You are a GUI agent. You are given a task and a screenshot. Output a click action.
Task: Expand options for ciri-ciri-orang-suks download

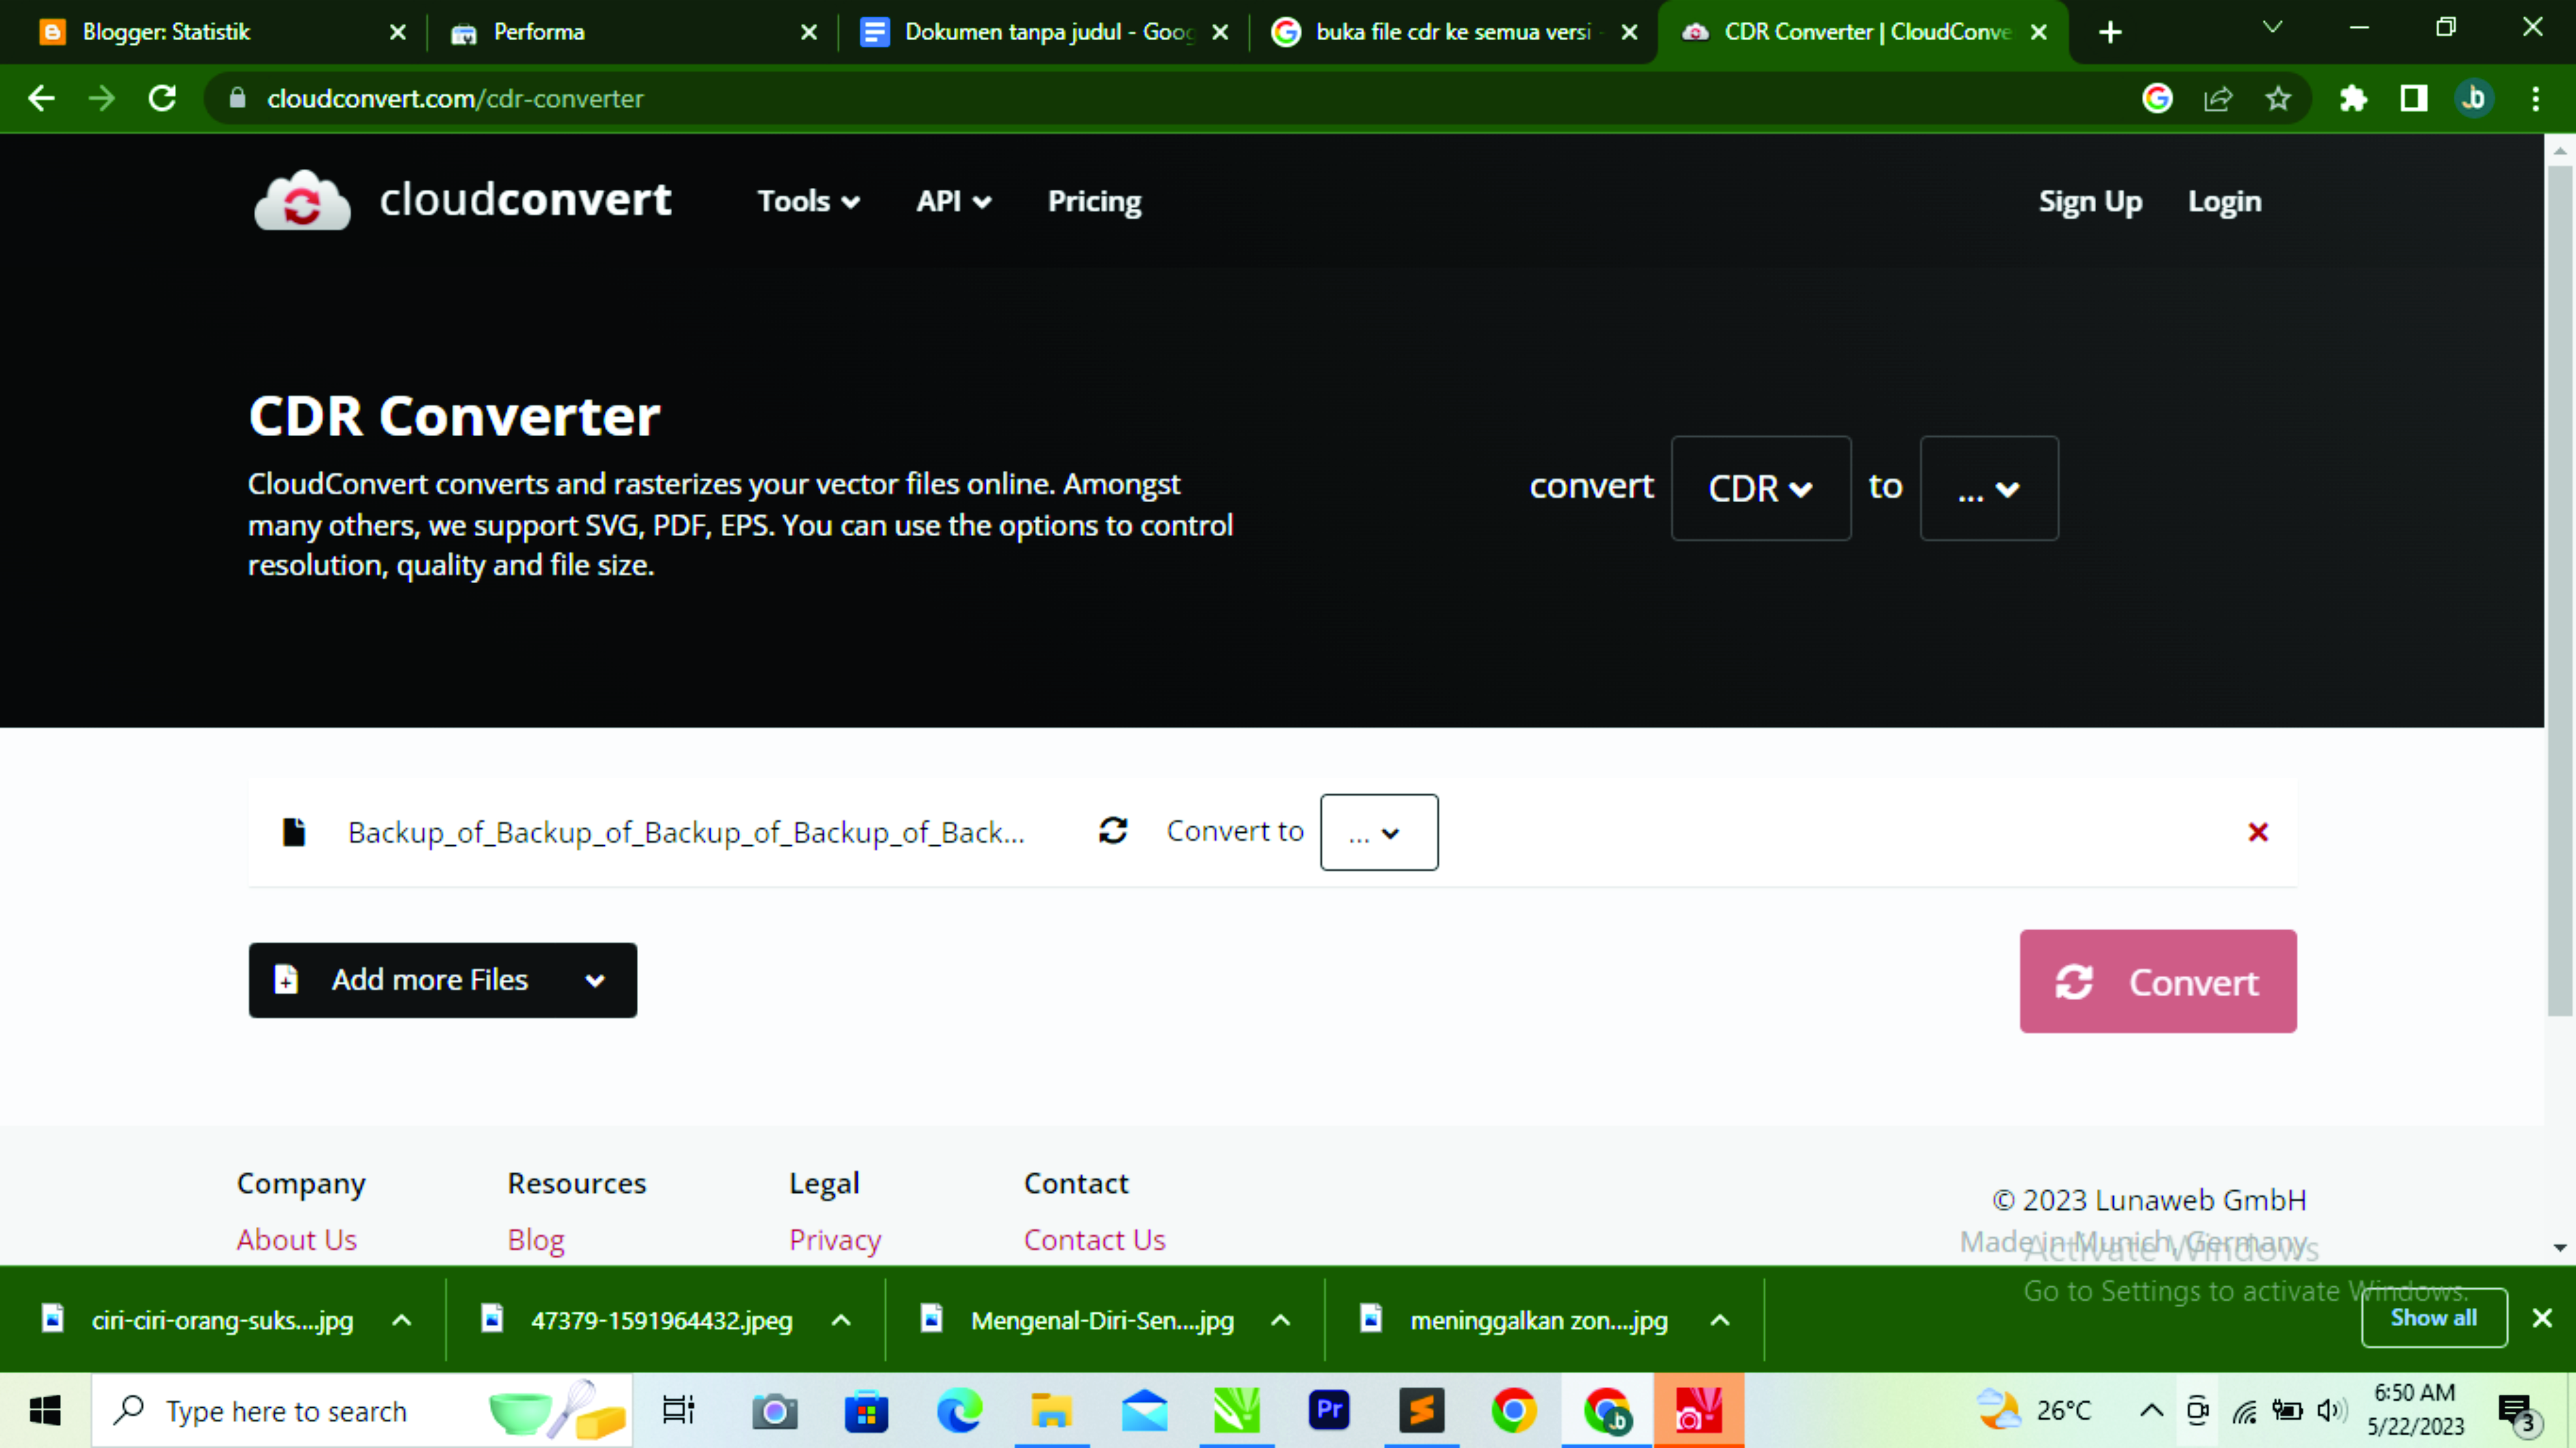402,1320
